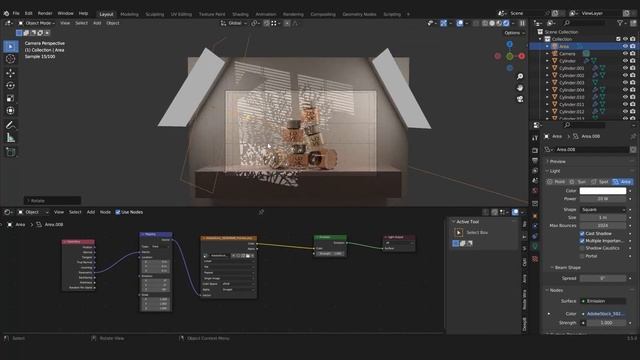The width and height of the screenshot is (640, 360).
Task: Set light type to Point
Action: coord(556,182)
